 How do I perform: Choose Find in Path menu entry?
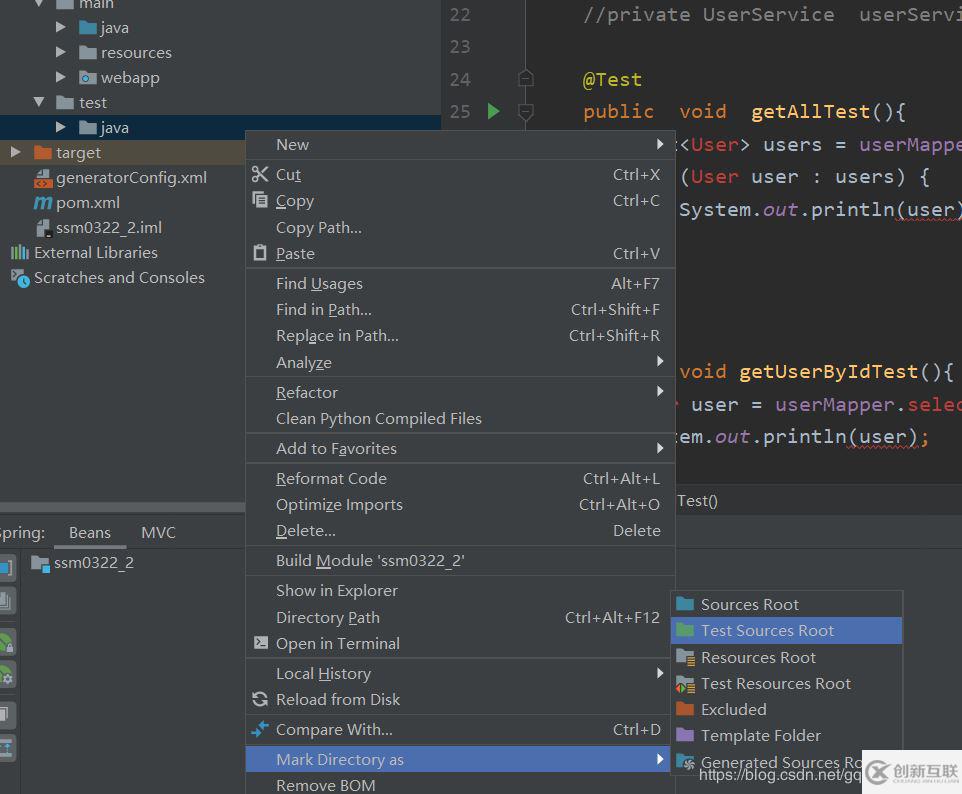click(x=460, y=310)
